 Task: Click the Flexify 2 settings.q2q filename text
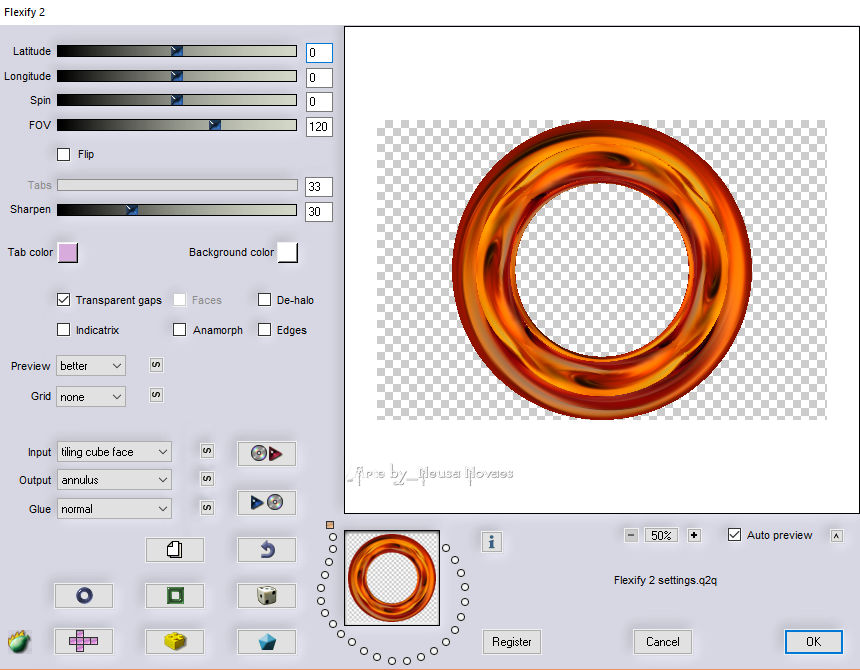click(x=665, y=580)
